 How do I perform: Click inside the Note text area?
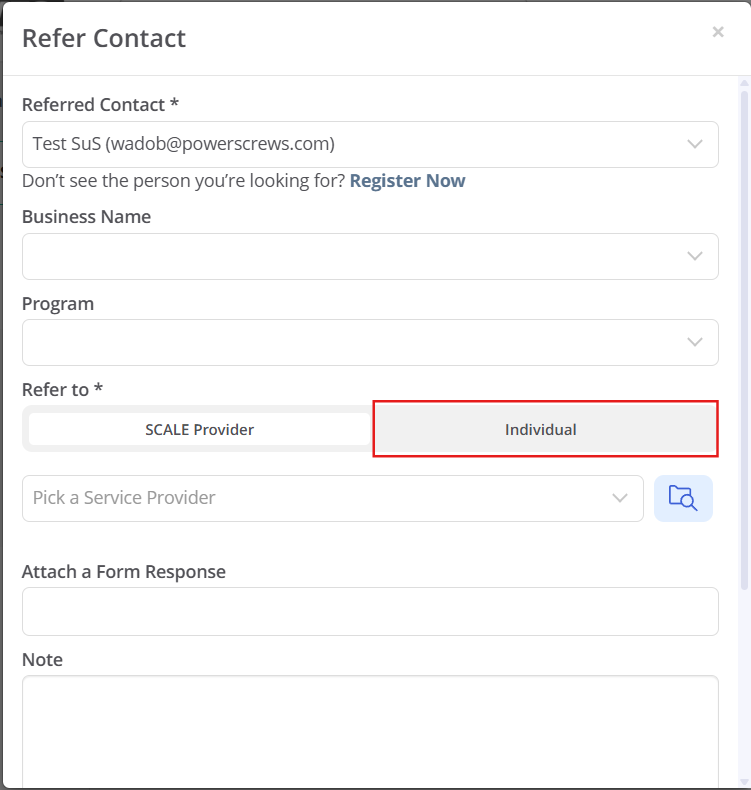pos(370,730)
